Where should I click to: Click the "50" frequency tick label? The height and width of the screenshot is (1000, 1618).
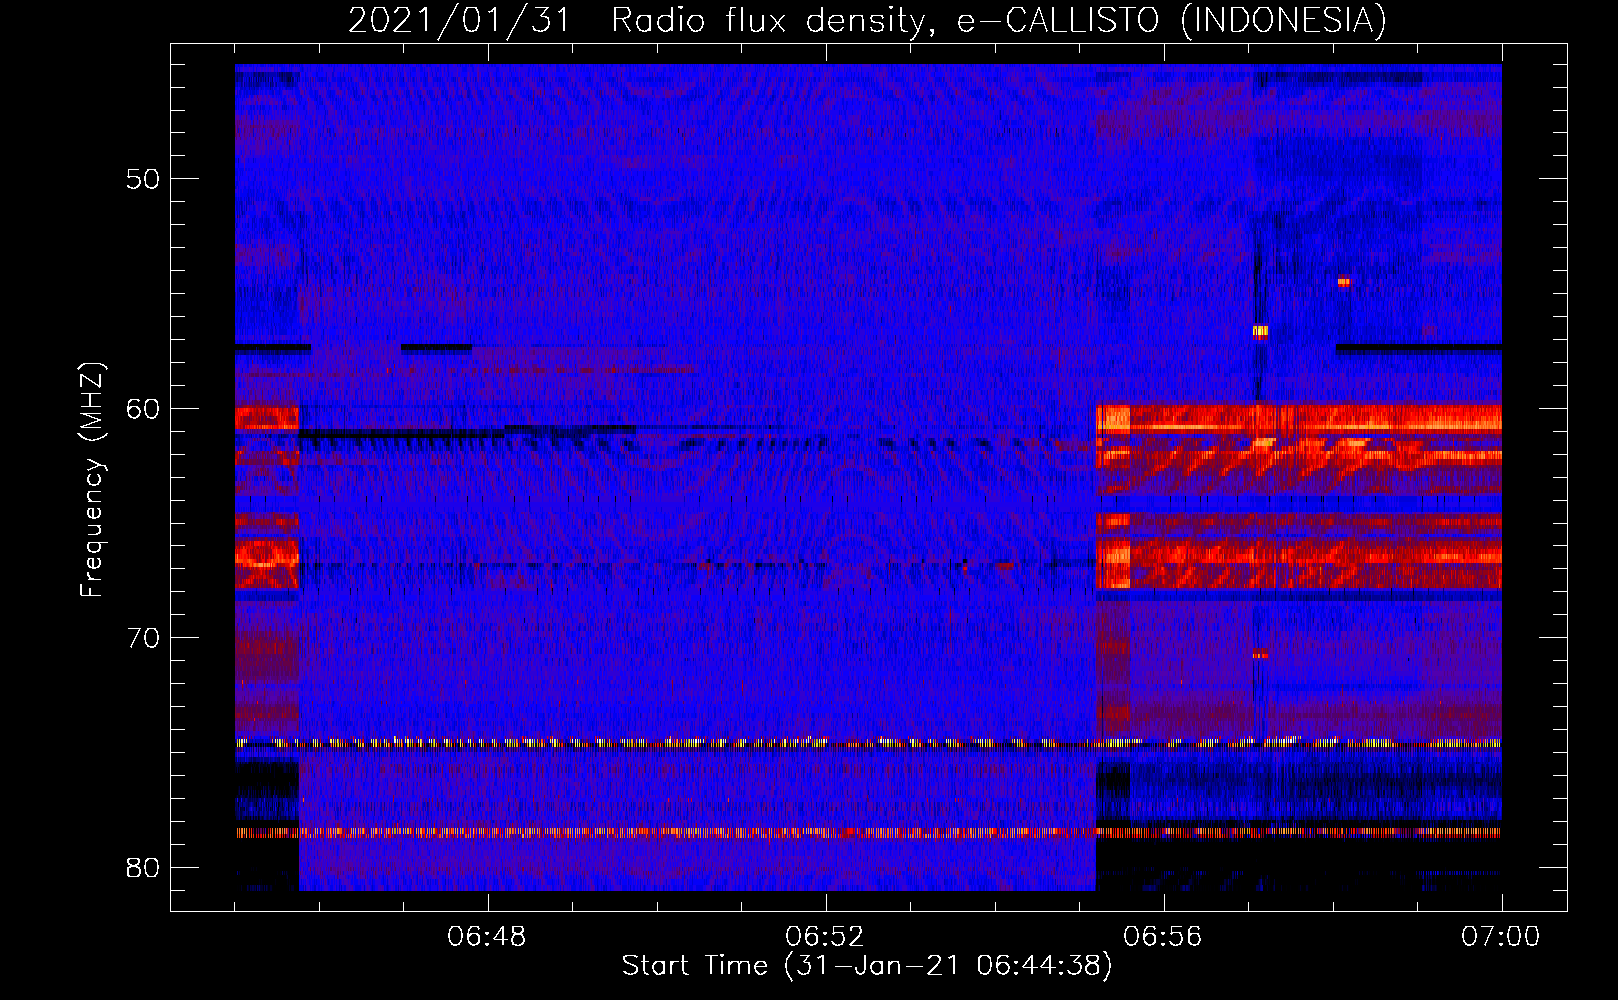click(x=143, y=179)
